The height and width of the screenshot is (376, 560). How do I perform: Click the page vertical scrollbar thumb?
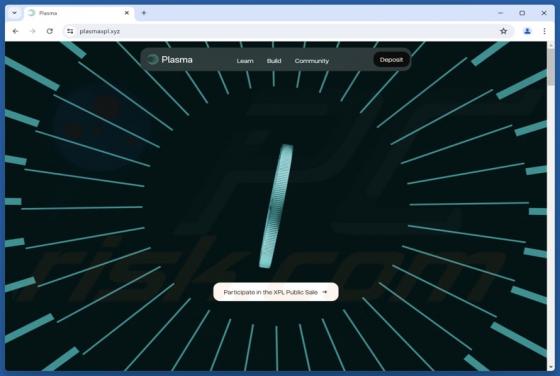point(551,67)
